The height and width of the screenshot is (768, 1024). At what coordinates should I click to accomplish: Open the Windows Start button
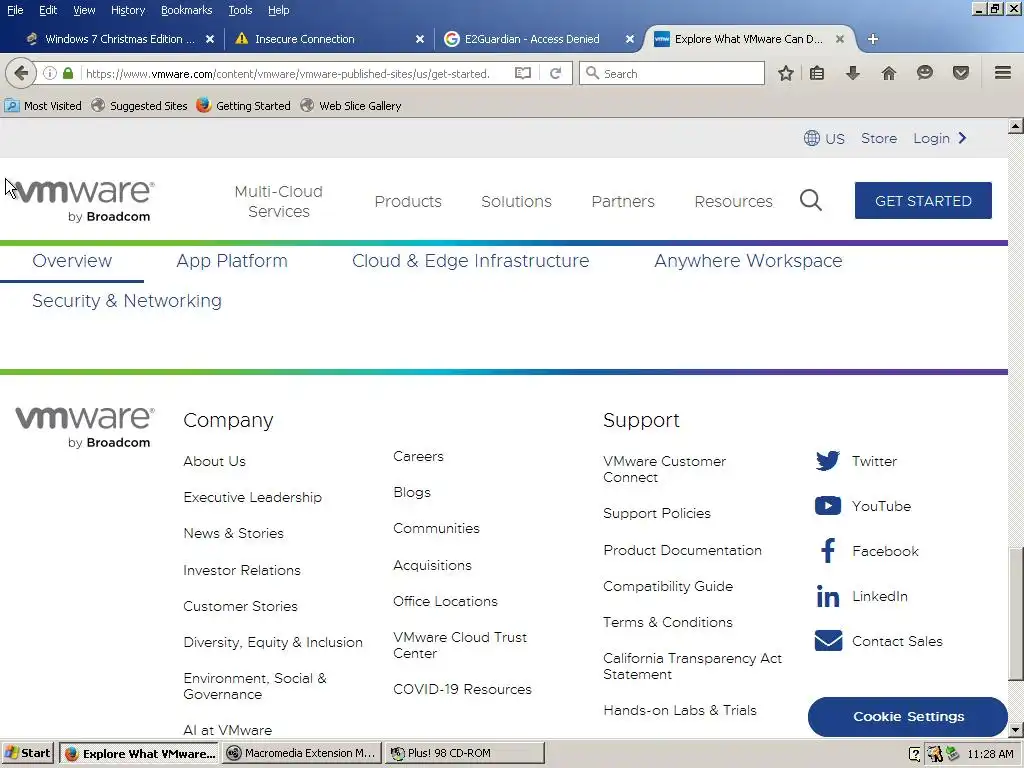[x=27, y=753]
